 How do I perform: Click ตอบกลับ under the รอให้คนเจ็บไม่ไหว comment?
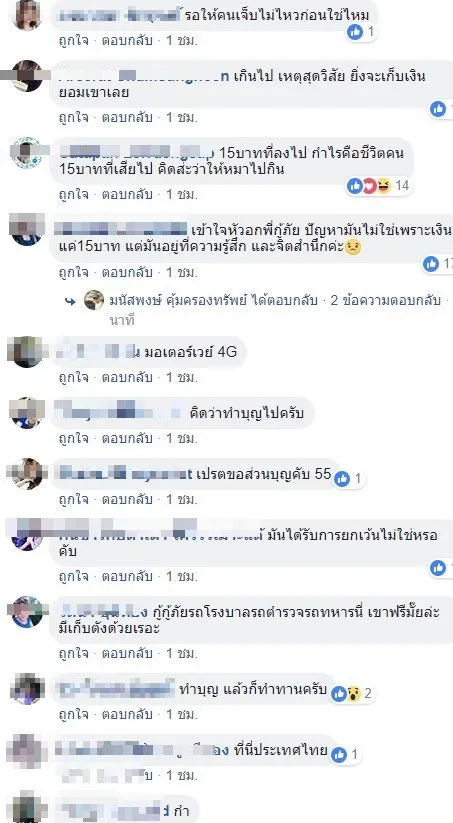pyautogui.click(x=127, y=41)
